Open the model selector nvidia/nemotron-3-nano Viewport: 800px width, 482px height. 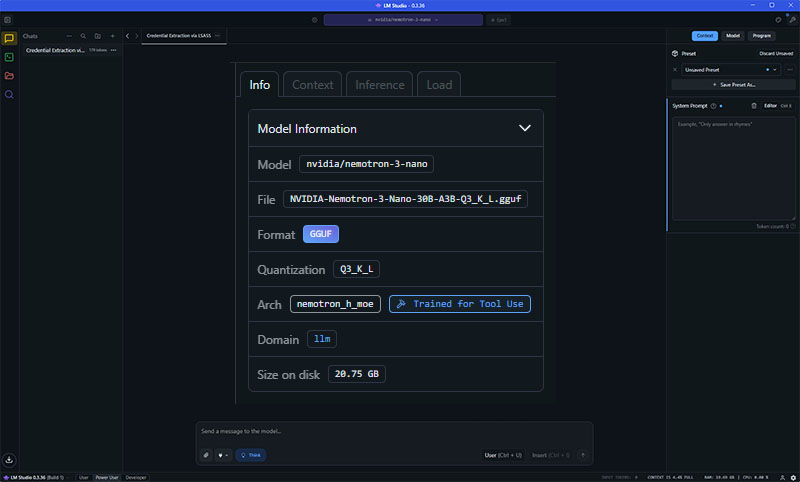click(x=403, y=20)
